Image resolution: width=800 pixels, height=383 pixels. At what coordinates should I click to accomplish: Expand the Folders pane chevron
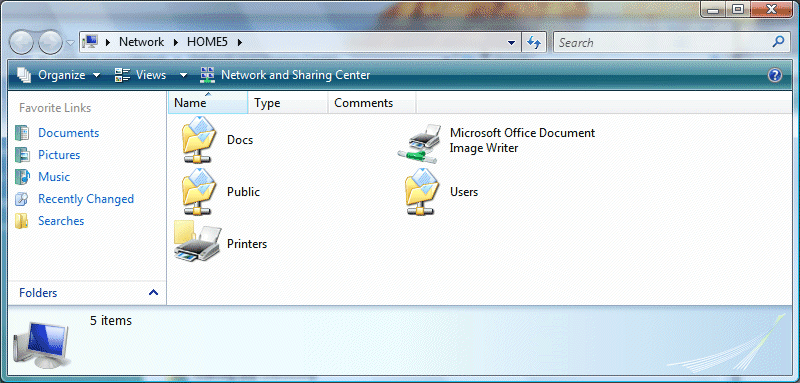(153, 293)
